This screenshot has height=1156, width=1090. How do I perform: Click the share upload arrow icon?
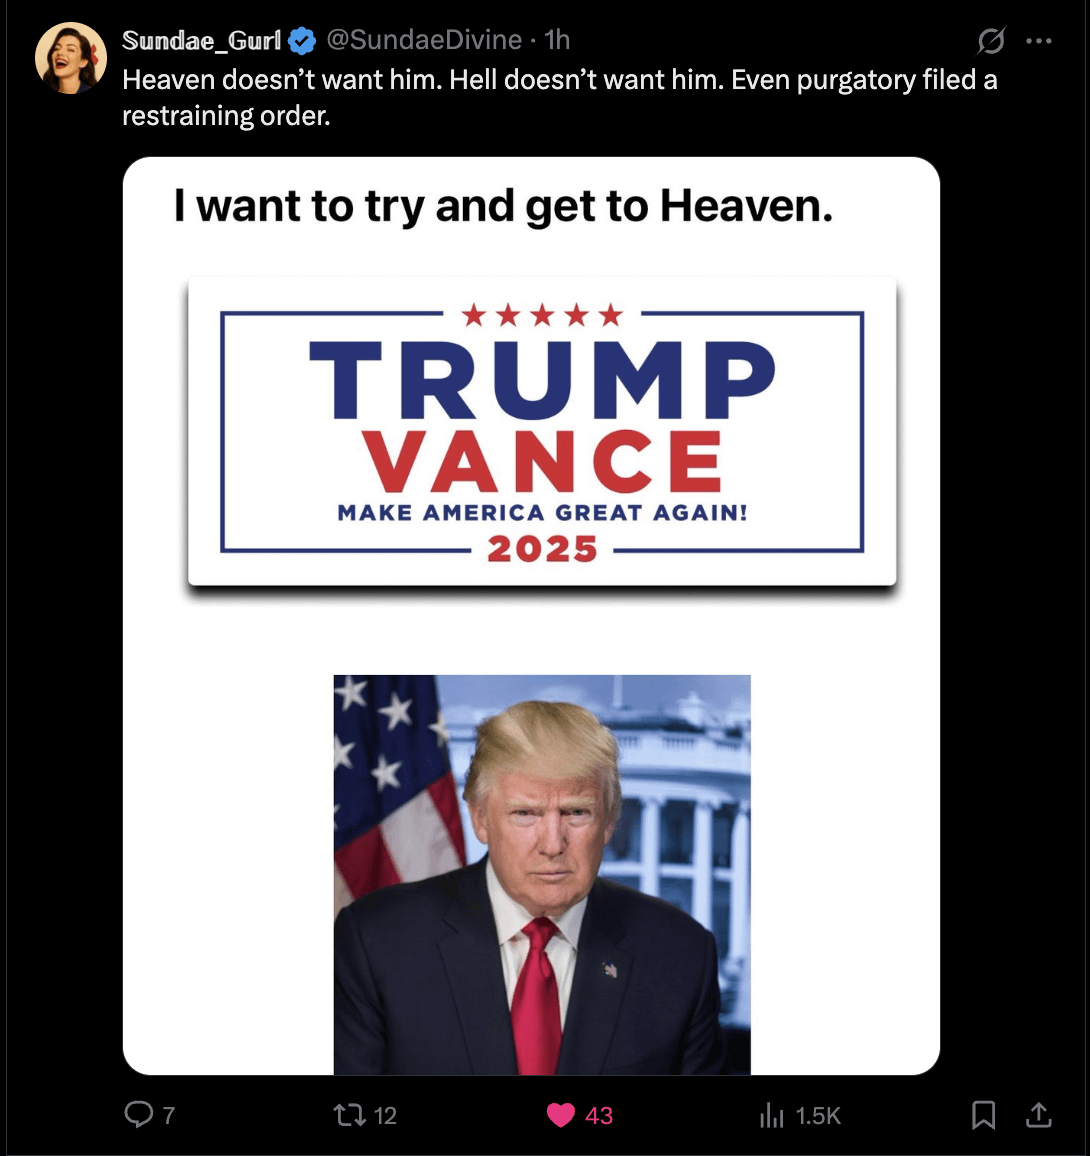pos(1038,1115)
